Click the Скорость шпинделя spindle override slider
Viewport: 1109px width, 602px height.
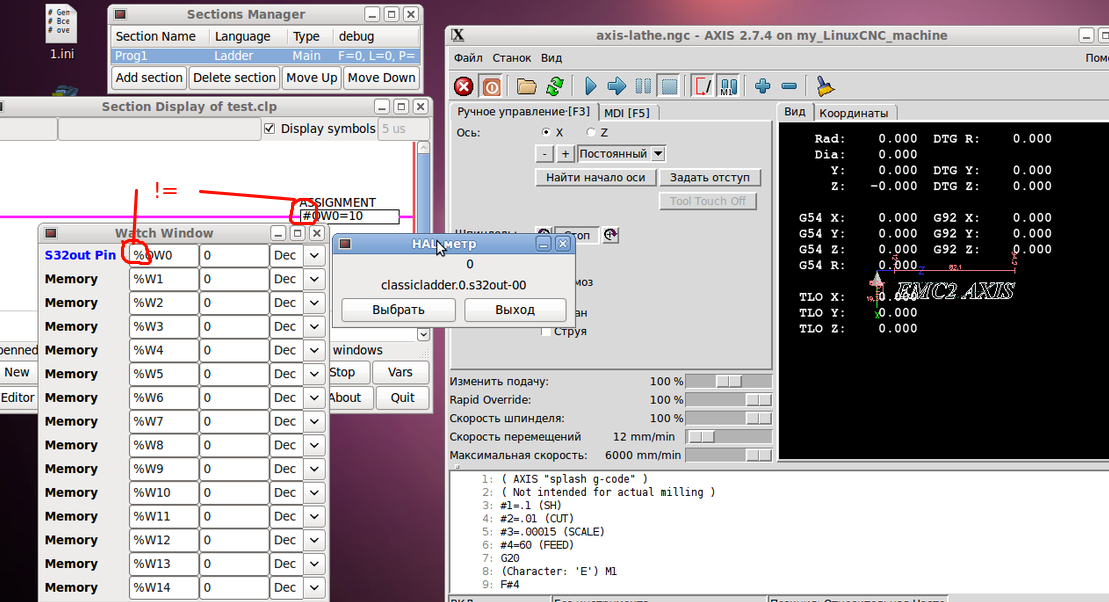(728, 418)
